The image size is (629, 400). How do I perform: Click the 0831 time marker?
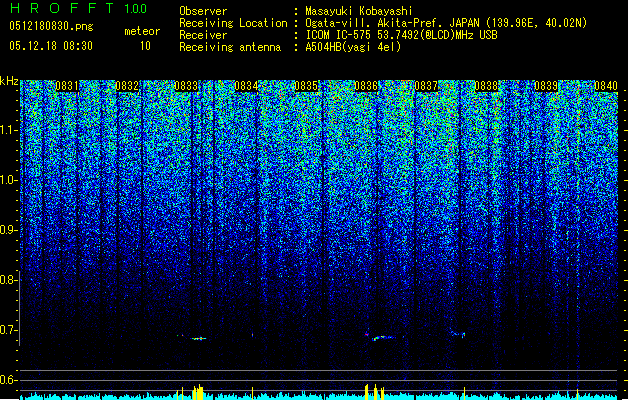click(67, 86)
